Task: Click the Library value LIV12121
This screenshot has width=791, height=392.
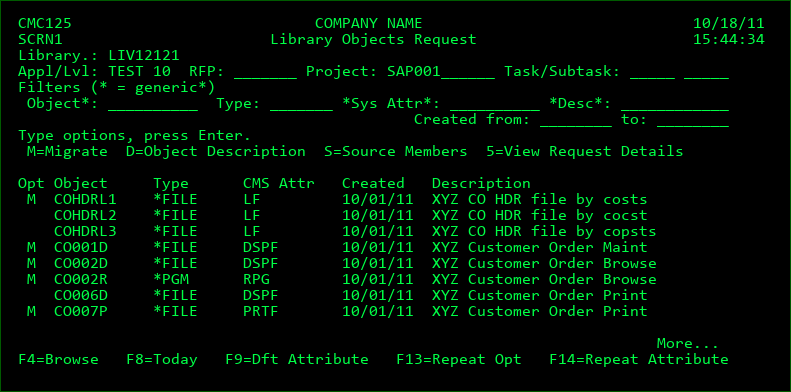Action: 144,55
